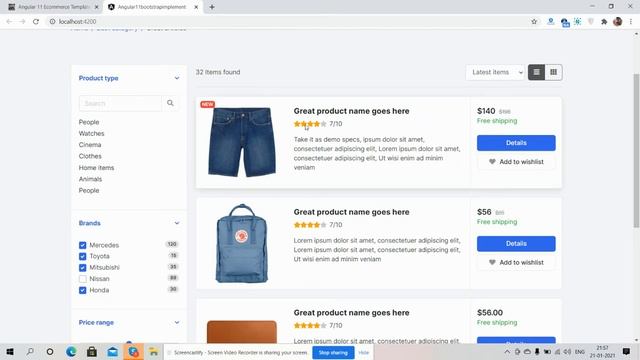Open Chrome extensions puzzle icon

(x=604, y=22)
